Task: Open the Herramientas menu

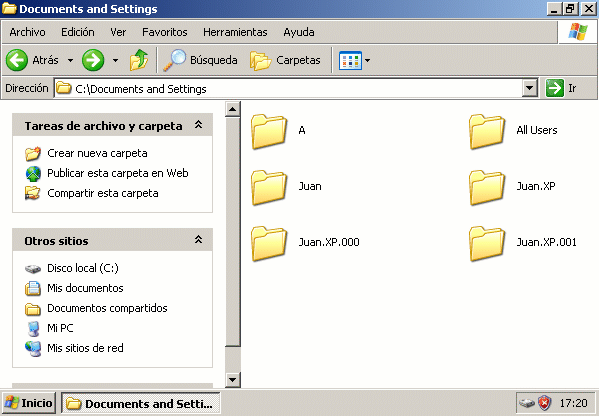Action: pyautogui.click(x=235, y=32)
